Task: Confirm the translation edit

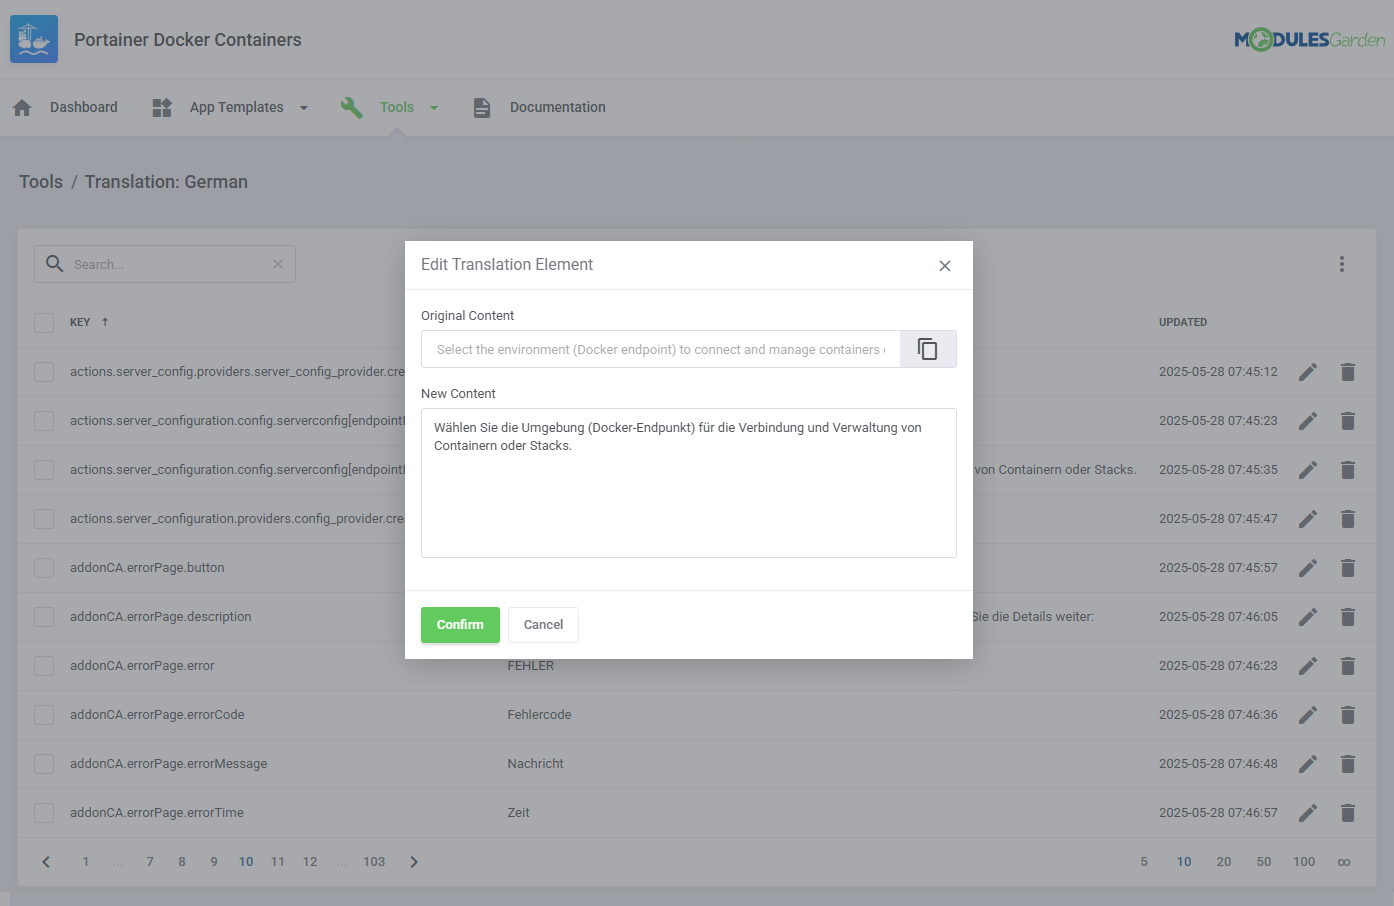Action: tap(460, 624)
